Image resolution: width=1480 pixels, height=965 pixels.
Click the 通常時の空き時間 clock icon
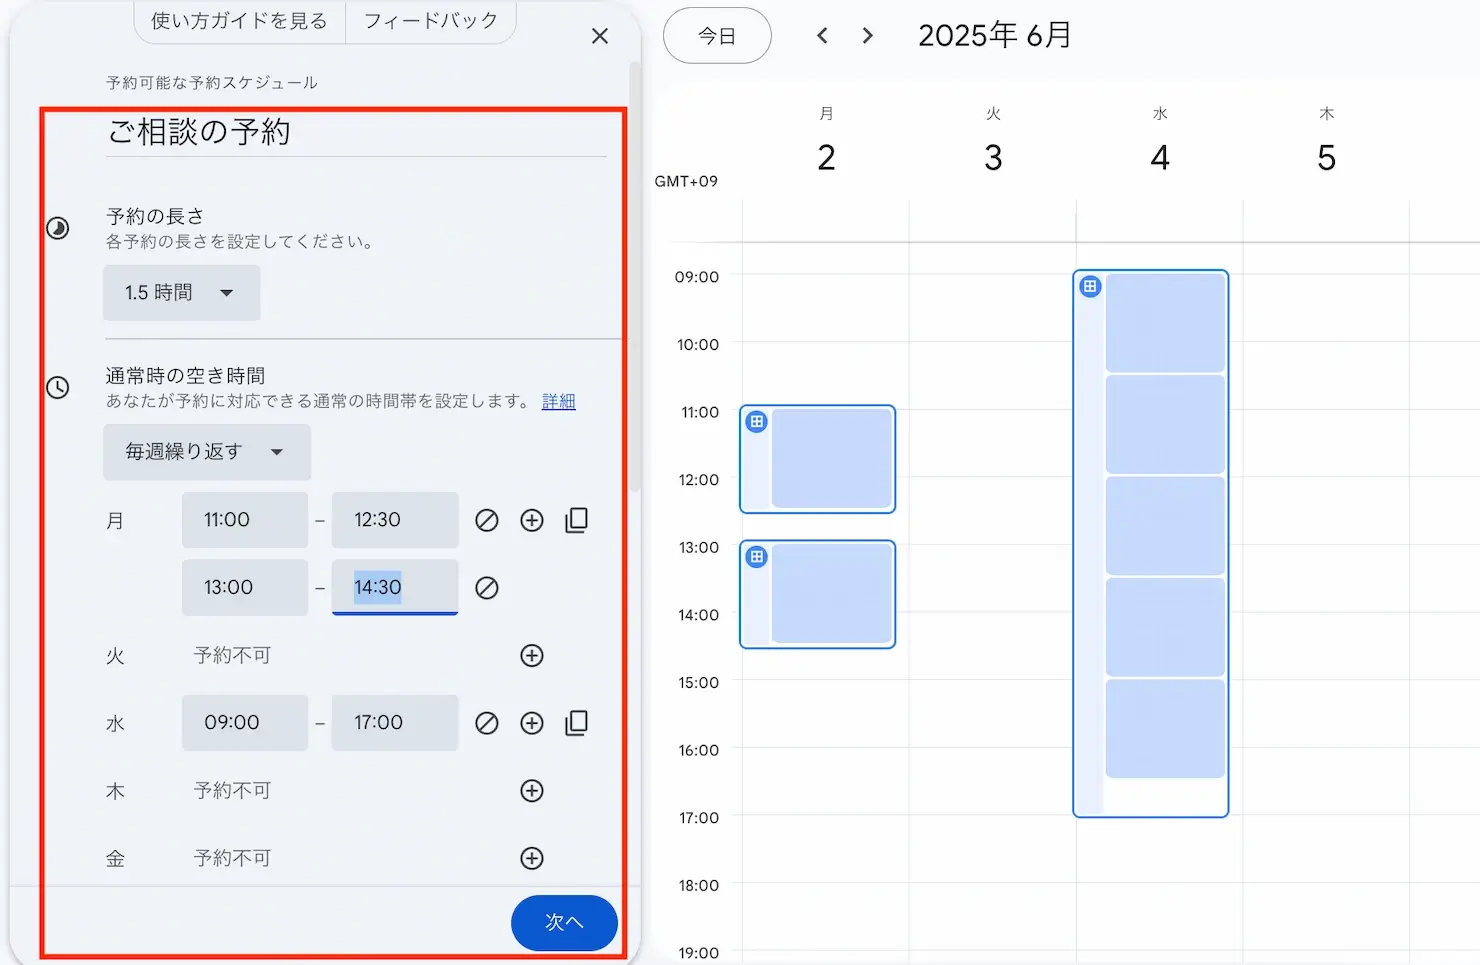(58, 387)
